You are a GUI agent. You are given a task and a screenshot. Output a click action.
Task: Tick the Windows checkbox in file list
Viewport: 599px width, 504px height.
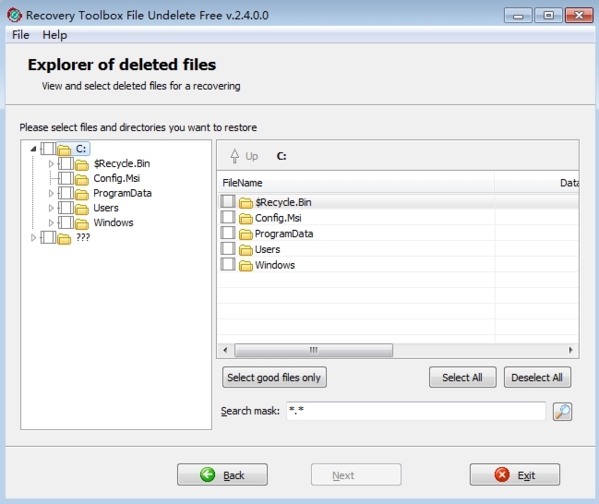click(228, 264)
